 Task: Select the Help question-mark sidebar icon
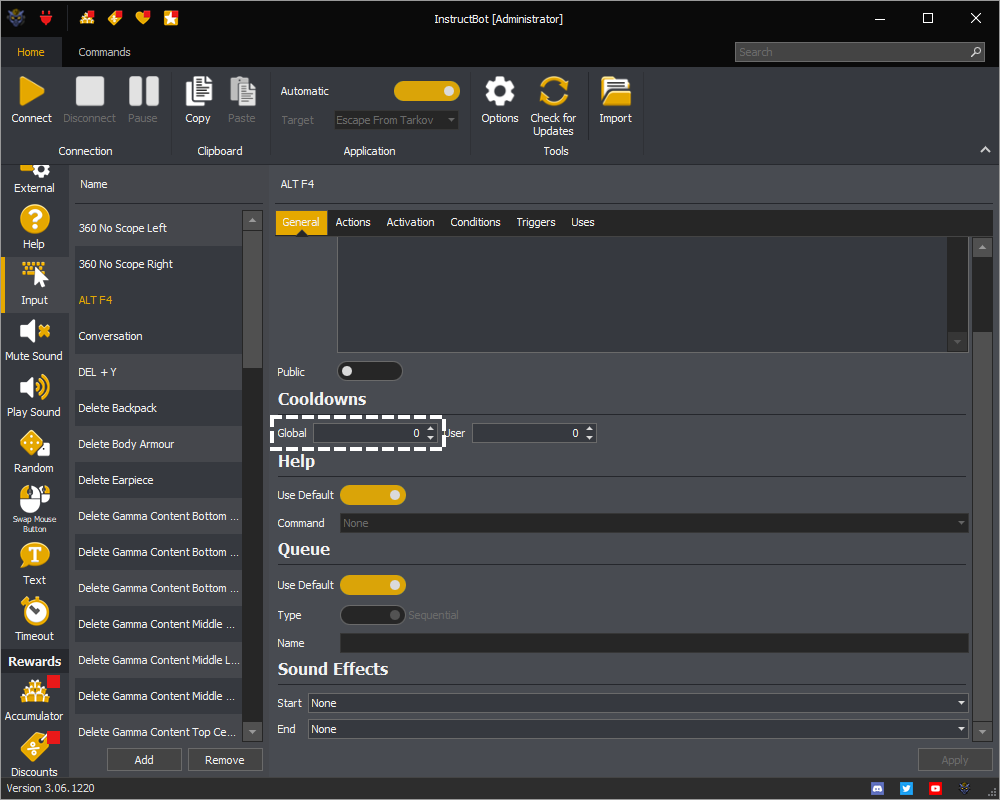click(x=34, y=220)
